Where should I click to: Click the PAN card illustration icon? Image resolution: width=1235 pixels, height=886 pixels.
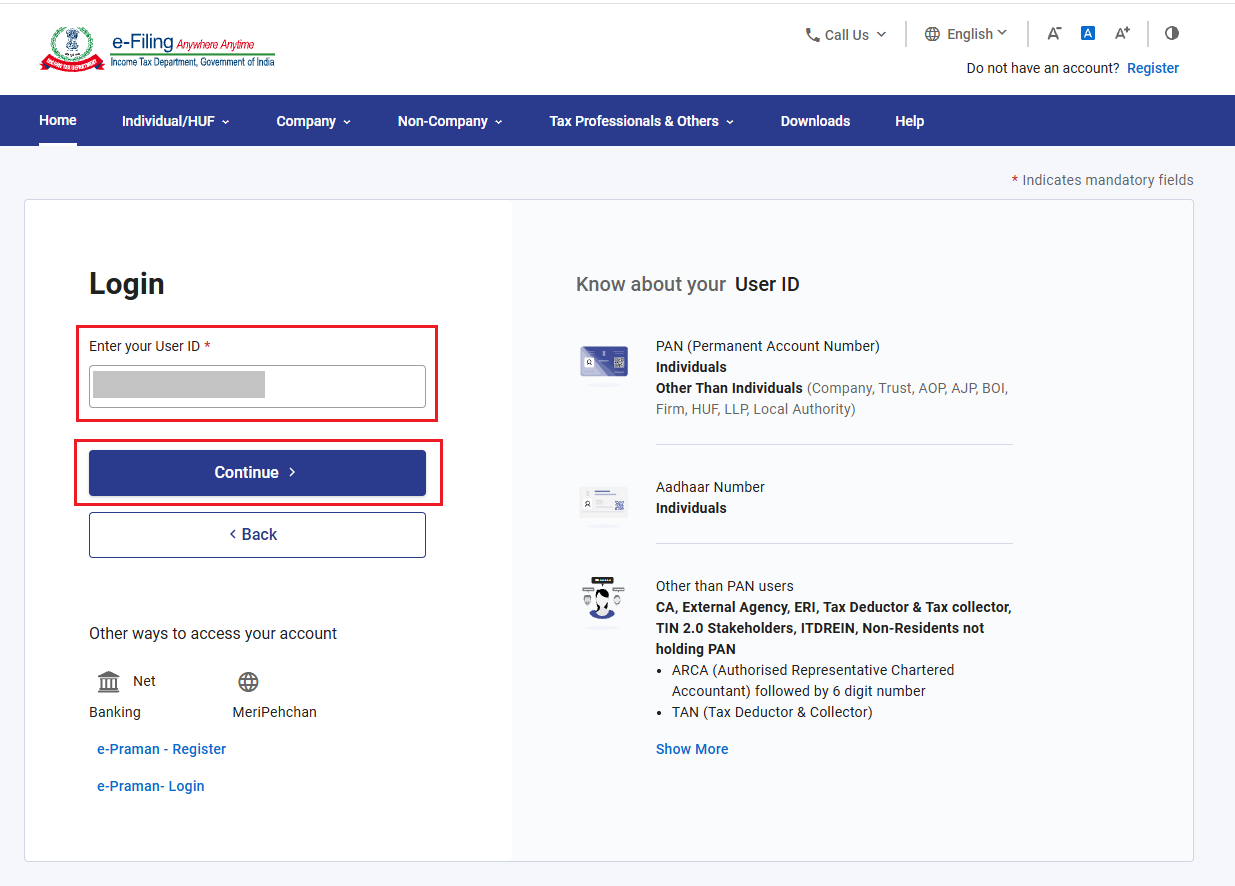click(604, 364)
